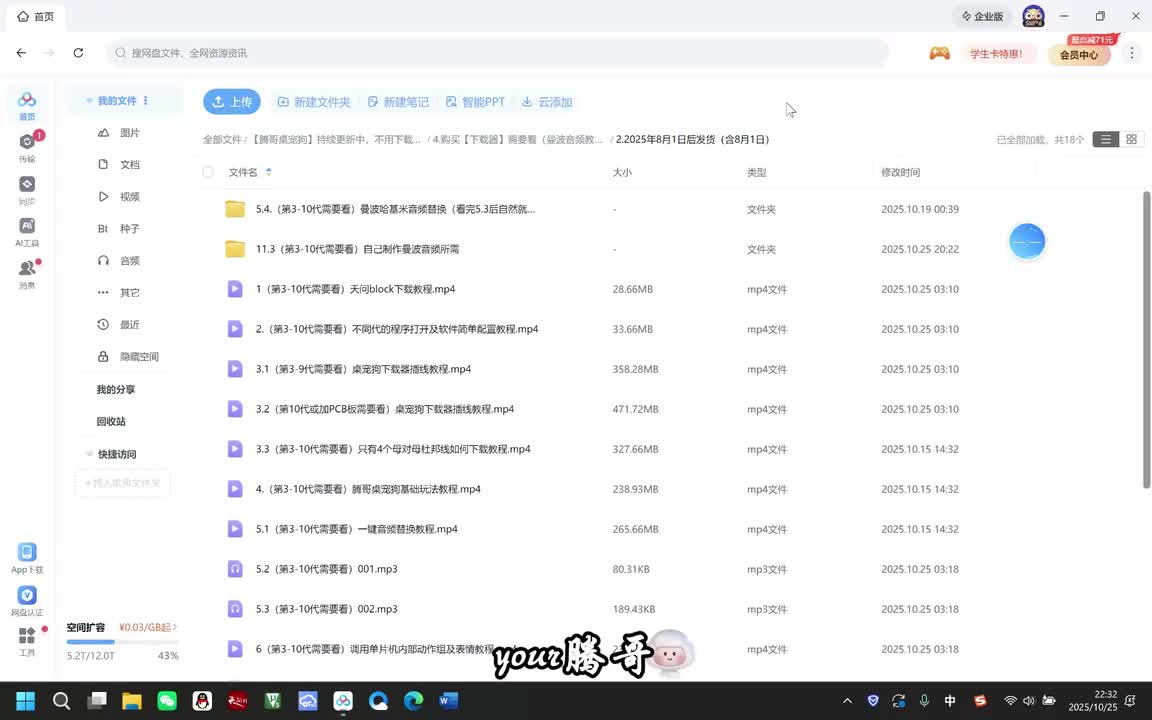Click the 空间扩容 ¥0.03/GB起 link
Viewport: 1152px width, 720px height.
tap(148, 627)
